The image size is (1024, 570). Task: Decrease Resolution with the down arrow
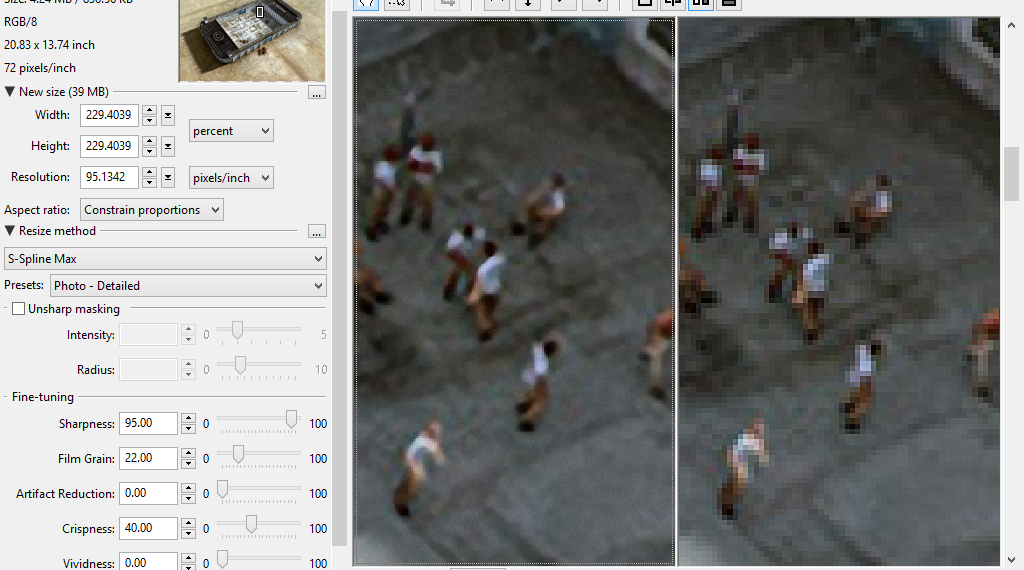pyautogui.click(x=150, y=182)
